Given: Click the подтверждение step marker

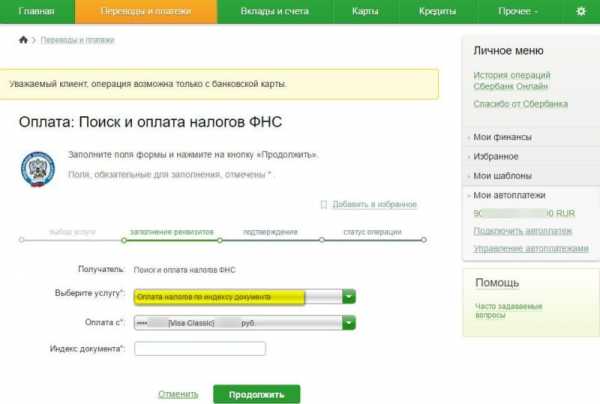Looking at the screenshot, I should coord(220,240).
